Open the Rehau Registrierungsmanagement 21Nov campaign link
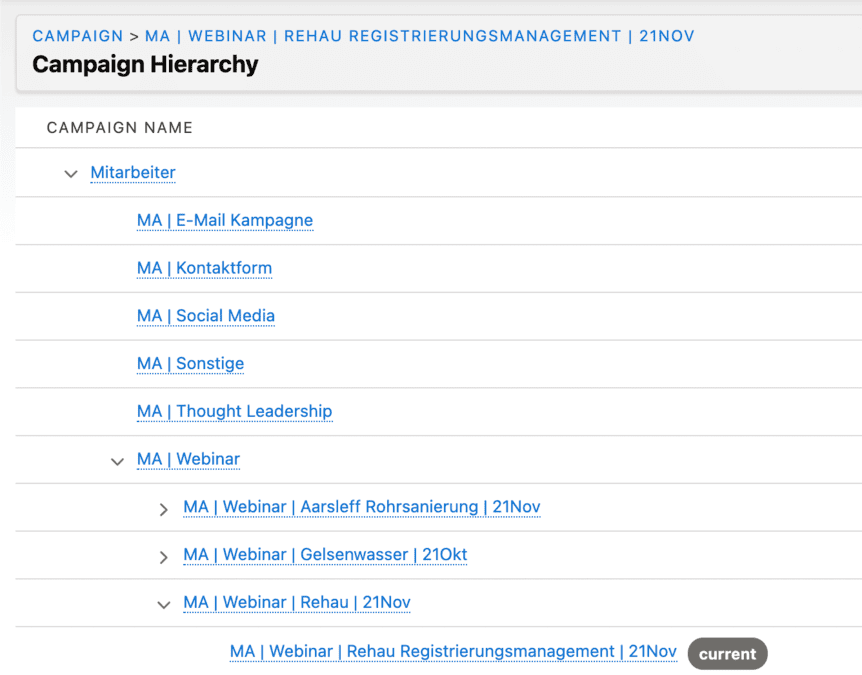Image resolution: width=862 pixels, height=675 pixels. pyautogui.click(x=453, y=651)
